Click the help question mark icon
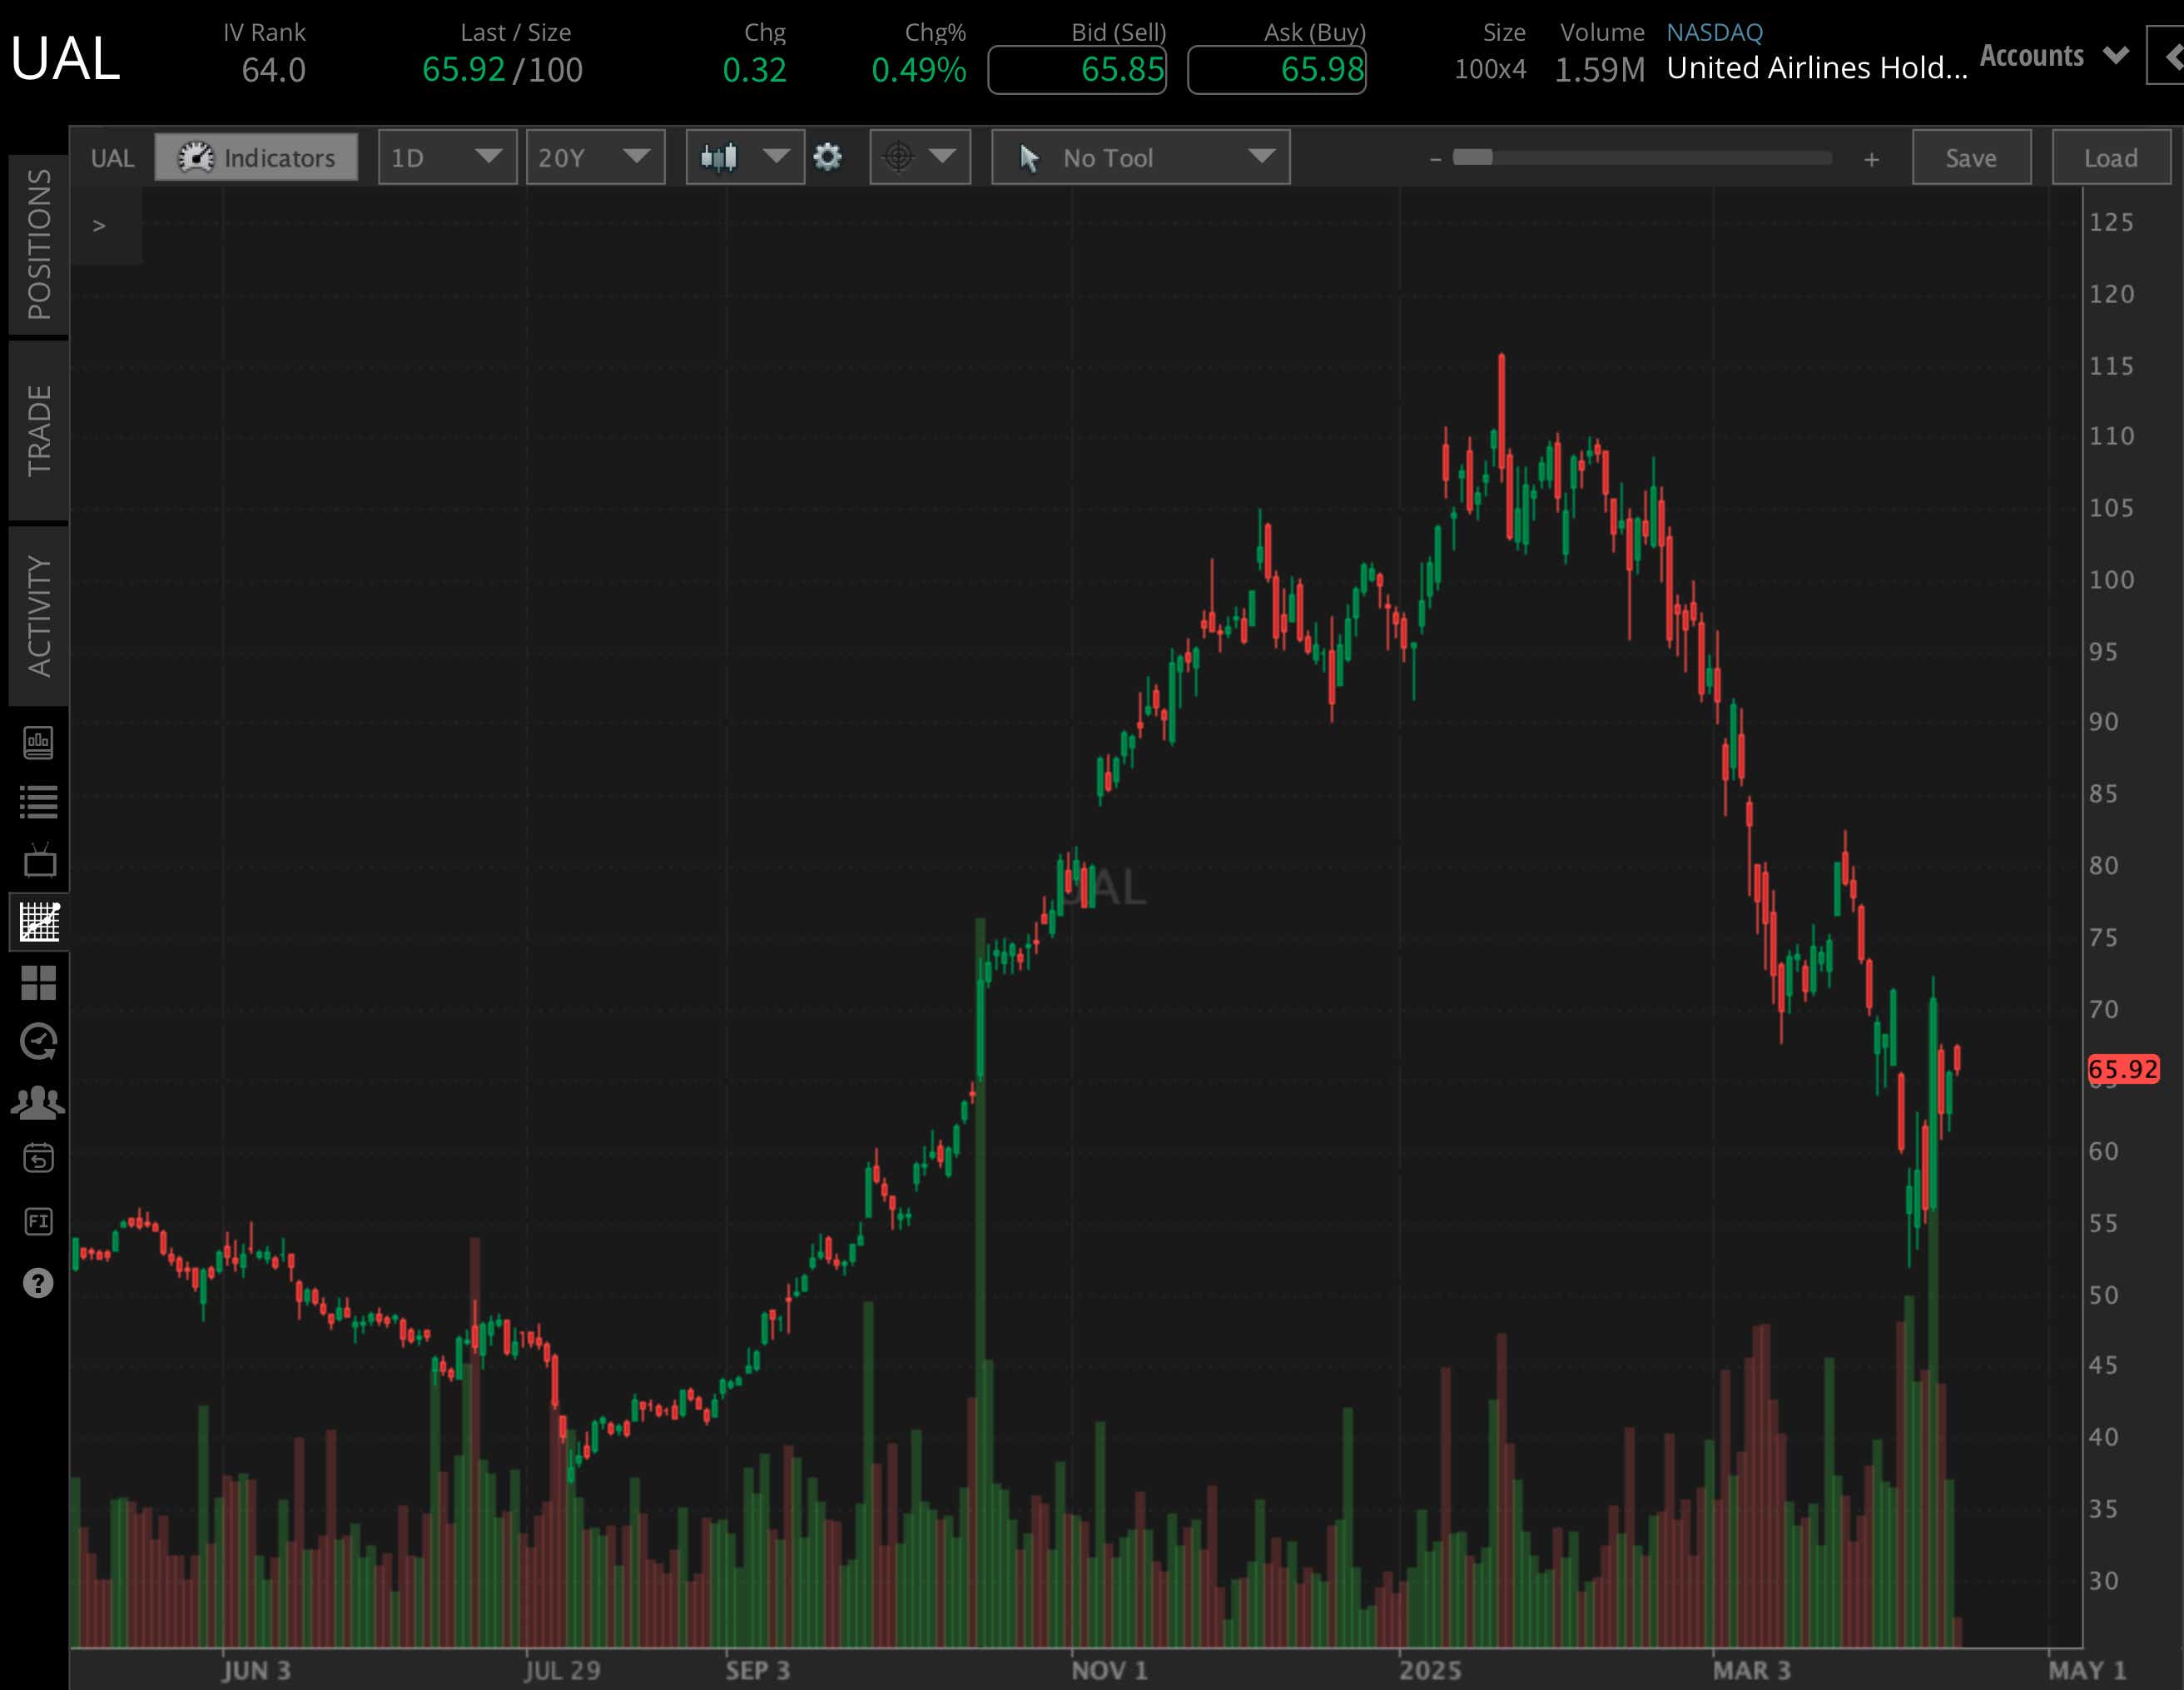This screenshot has width=2184, height=1690. [40, 1284]
